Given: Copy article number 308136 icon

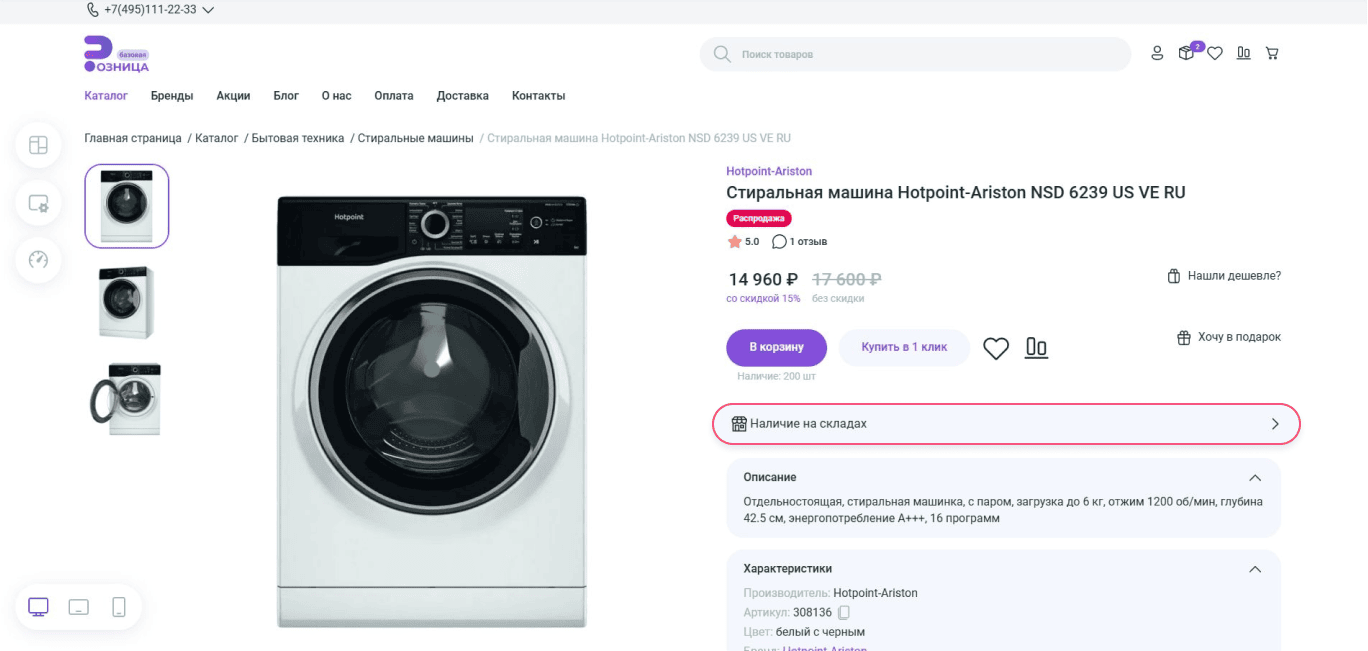Looking at the screenshot, I should (844, 612).
